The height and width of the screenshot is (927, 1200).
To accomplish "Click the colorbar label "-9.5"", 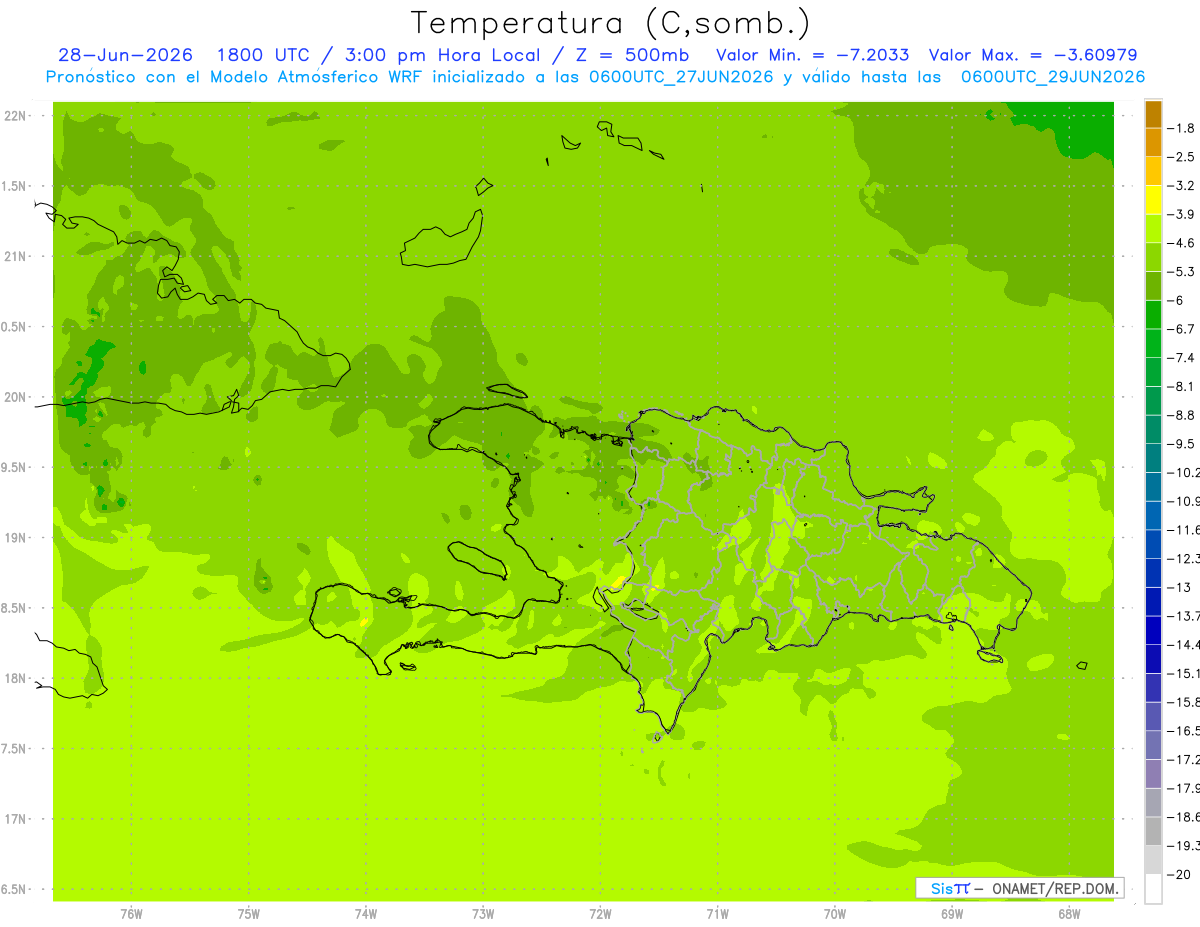I will click(x=1182, y=444).
